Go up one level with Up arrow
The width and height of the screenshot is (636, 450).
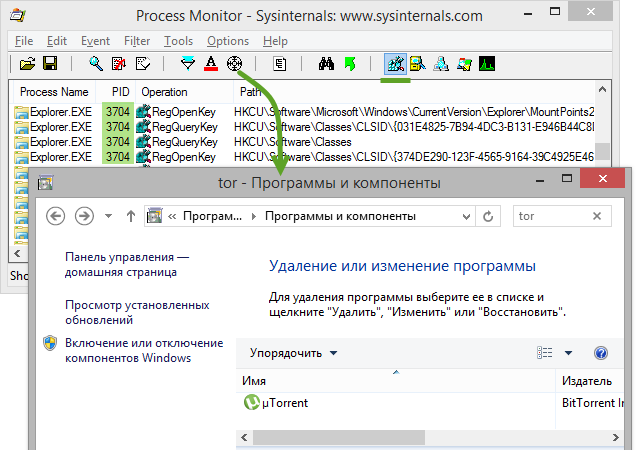click(x=131, y=216)
